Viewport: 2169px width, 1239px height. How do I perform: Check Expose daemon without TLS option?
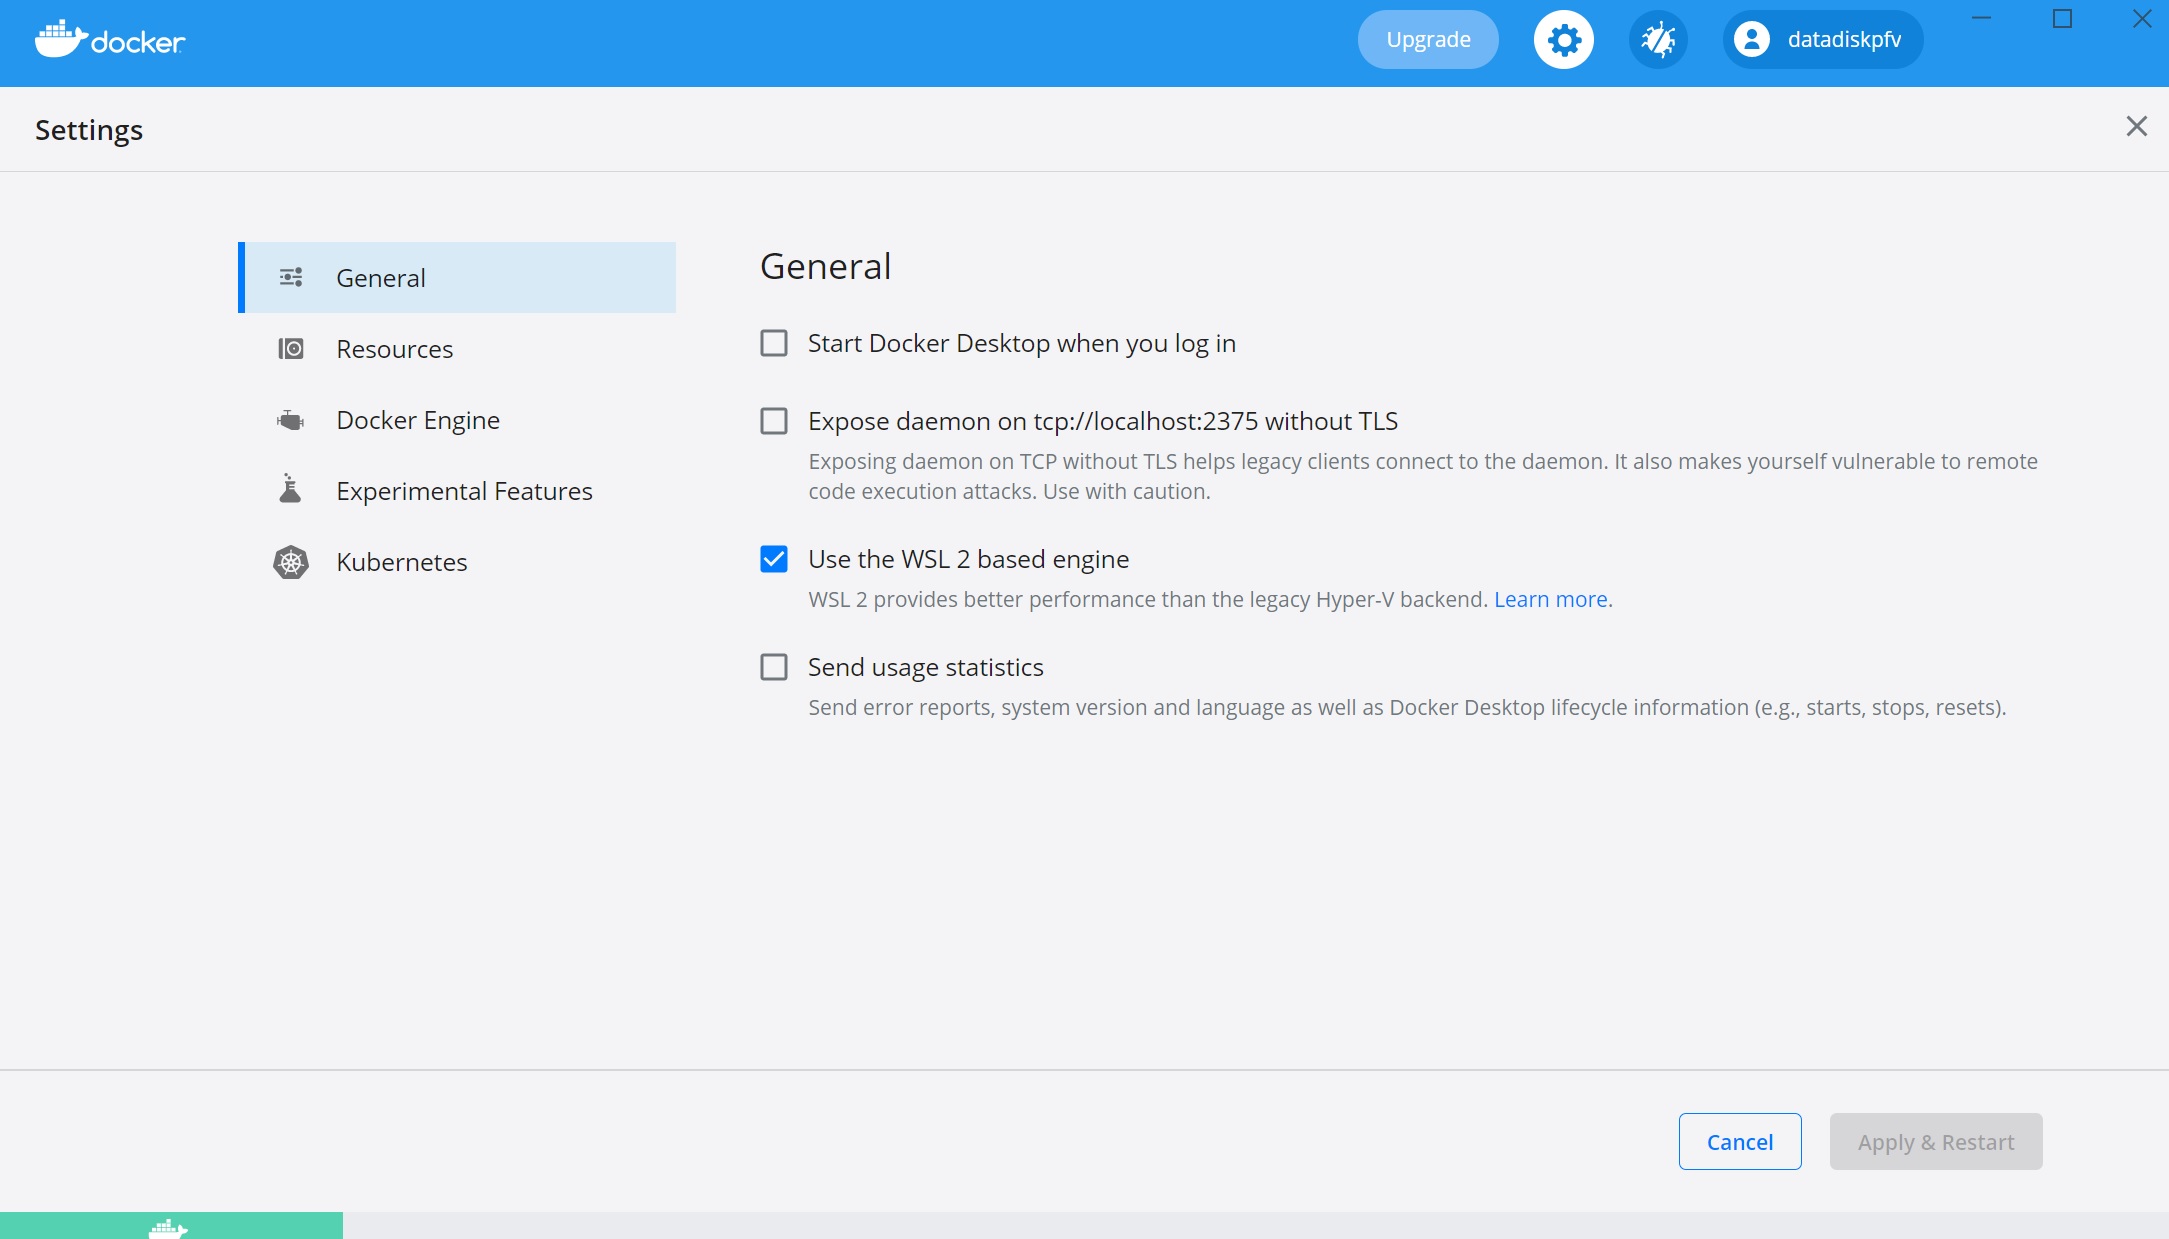pos(774,421)
